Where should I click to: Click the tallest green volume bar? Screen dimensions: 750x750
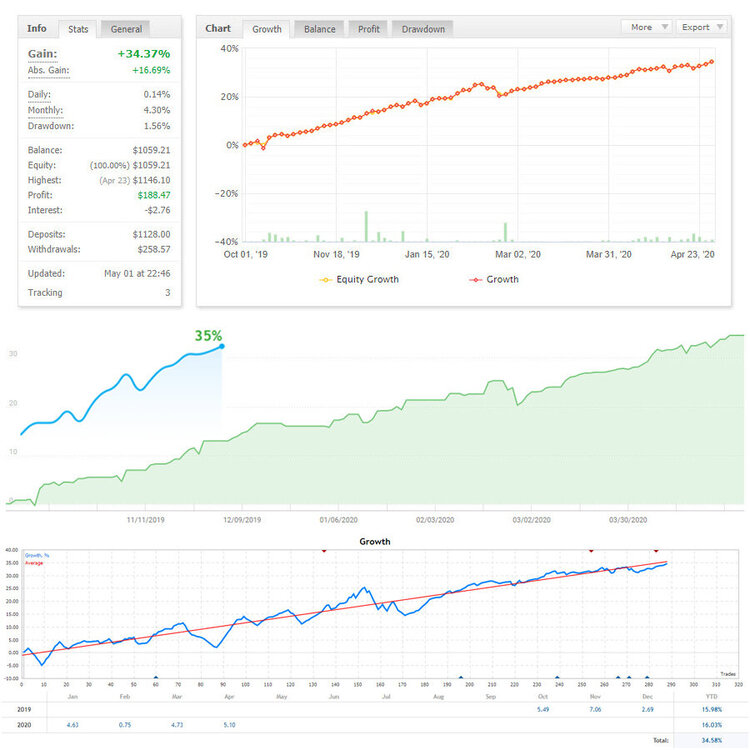pyautogui.click(x=366, y=226)
